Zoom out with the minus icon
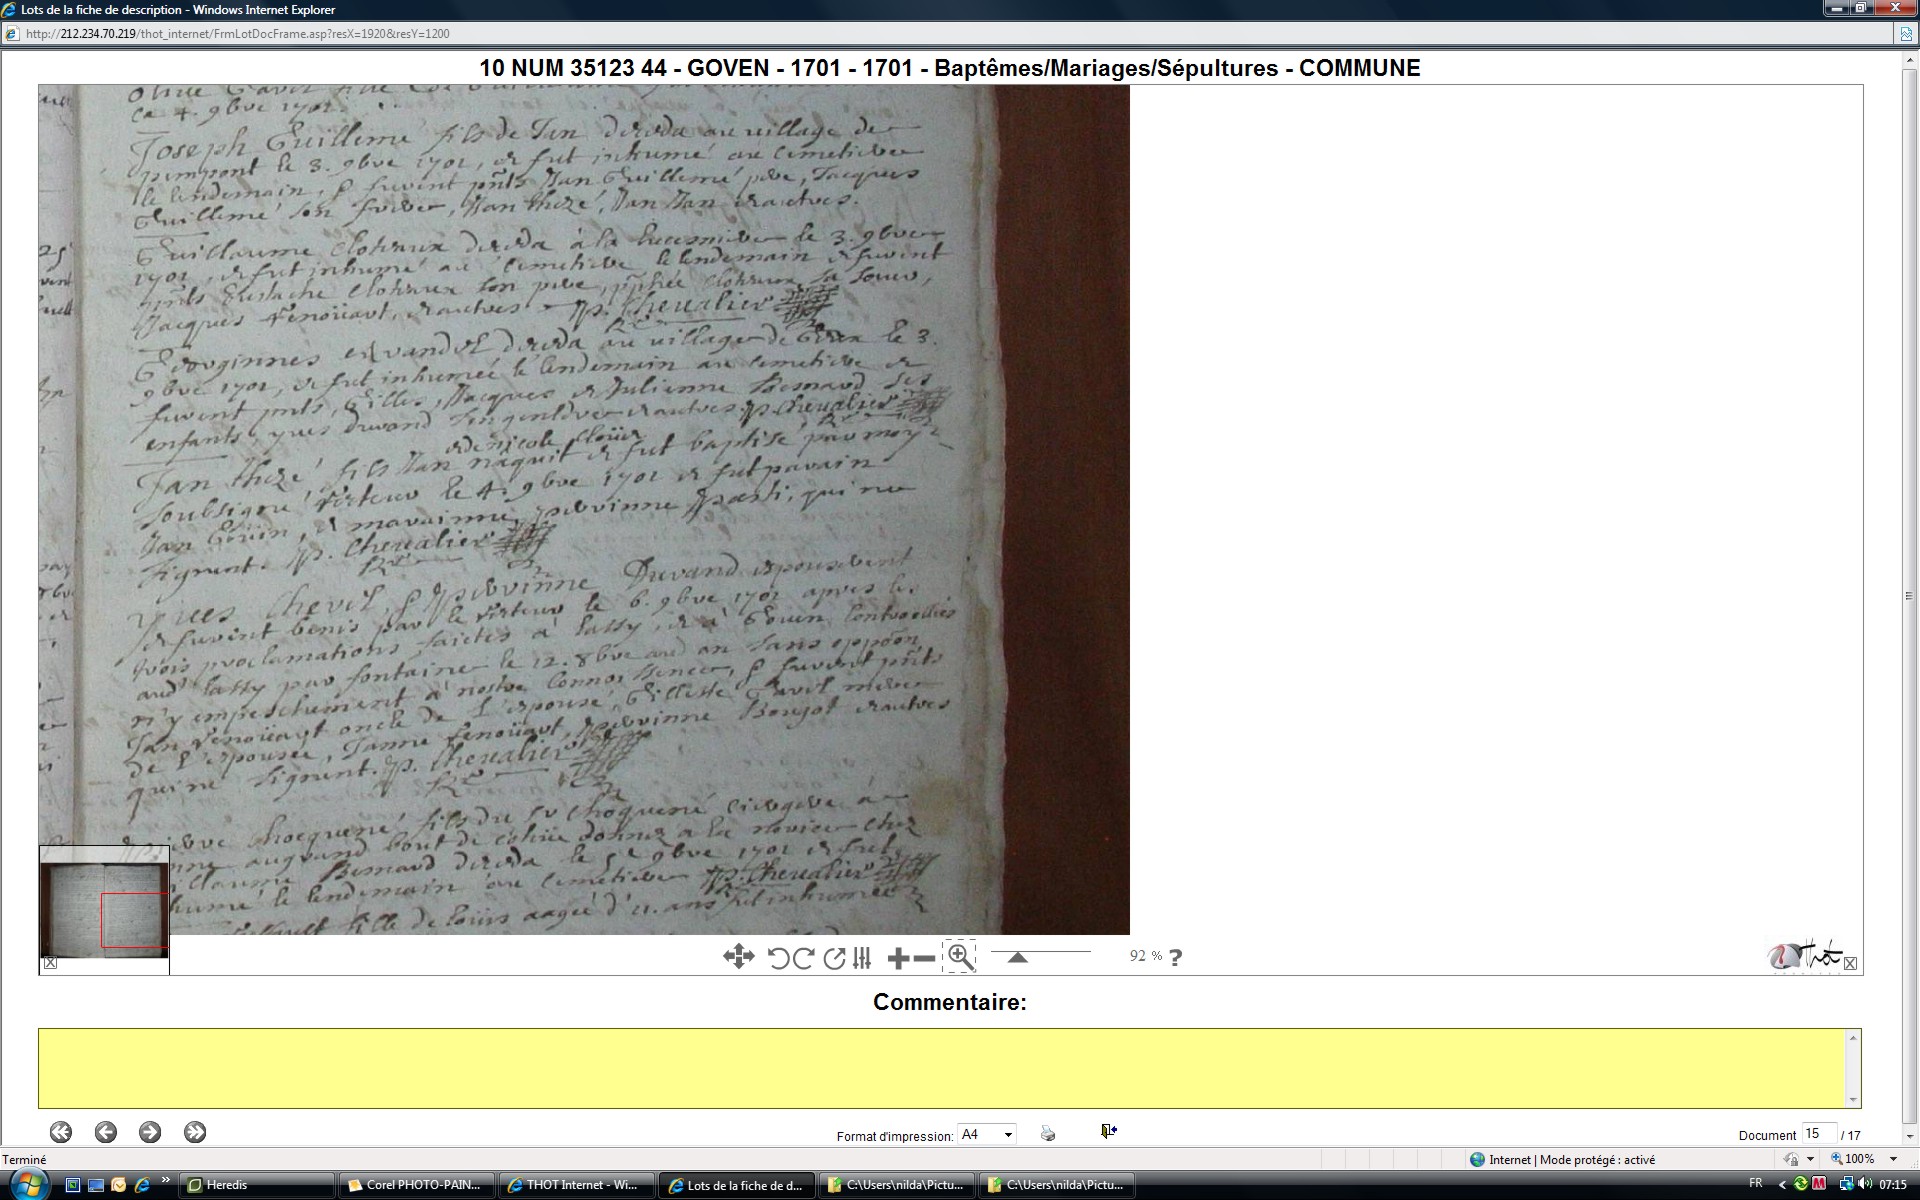 (x=925, y=958)
